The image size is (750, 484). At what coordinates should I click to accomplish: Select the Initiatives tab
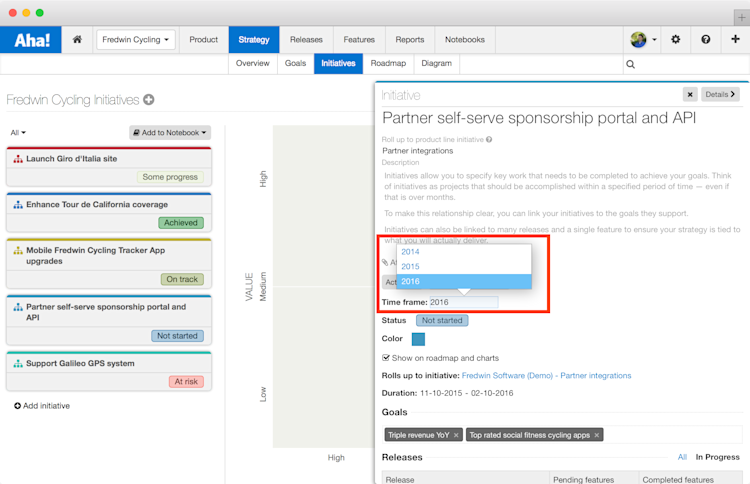338,64
